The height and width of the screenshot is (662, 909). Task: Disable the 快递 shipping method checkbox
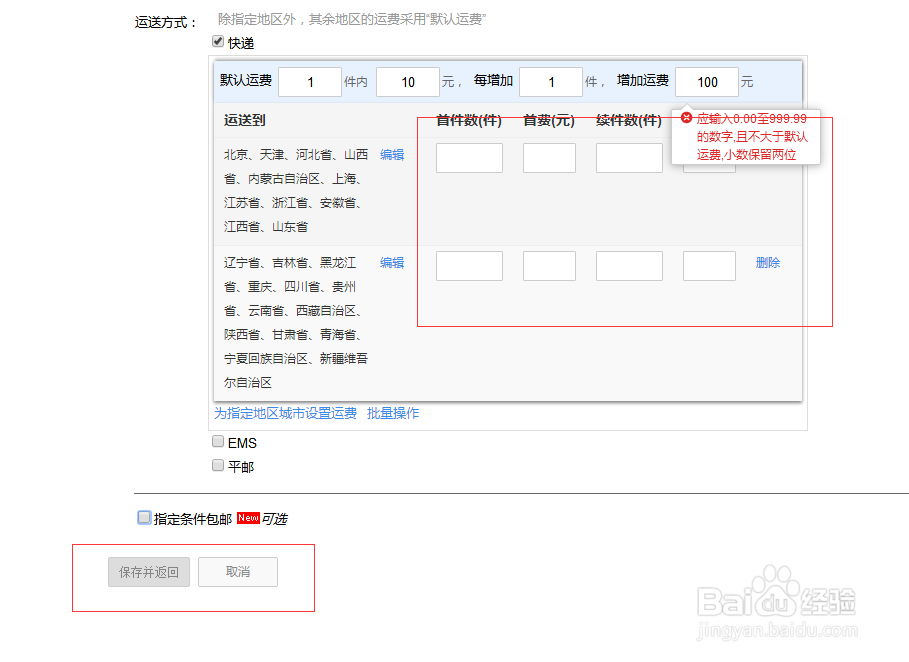217,42
